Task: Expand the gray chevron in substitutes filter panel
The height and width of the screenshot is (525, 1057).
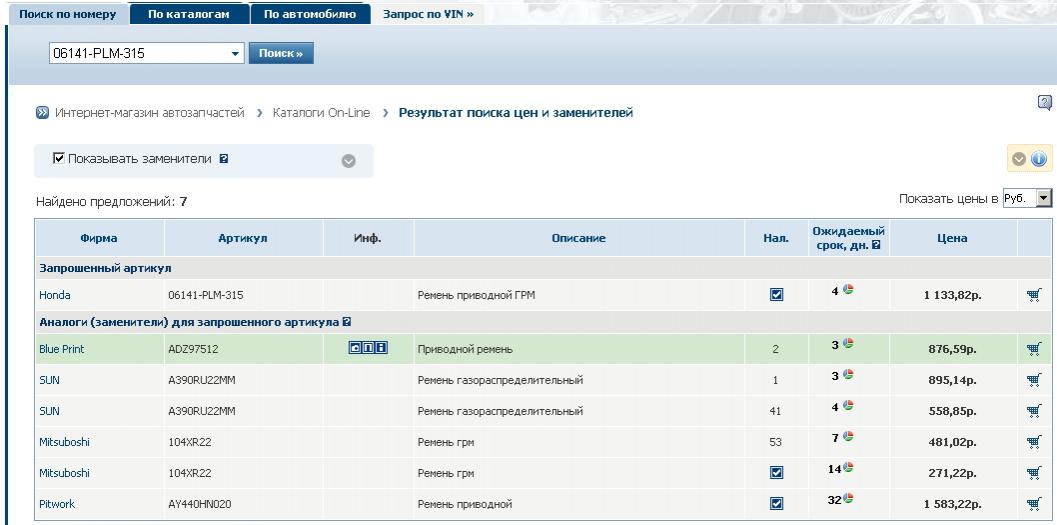Action: 349,161
